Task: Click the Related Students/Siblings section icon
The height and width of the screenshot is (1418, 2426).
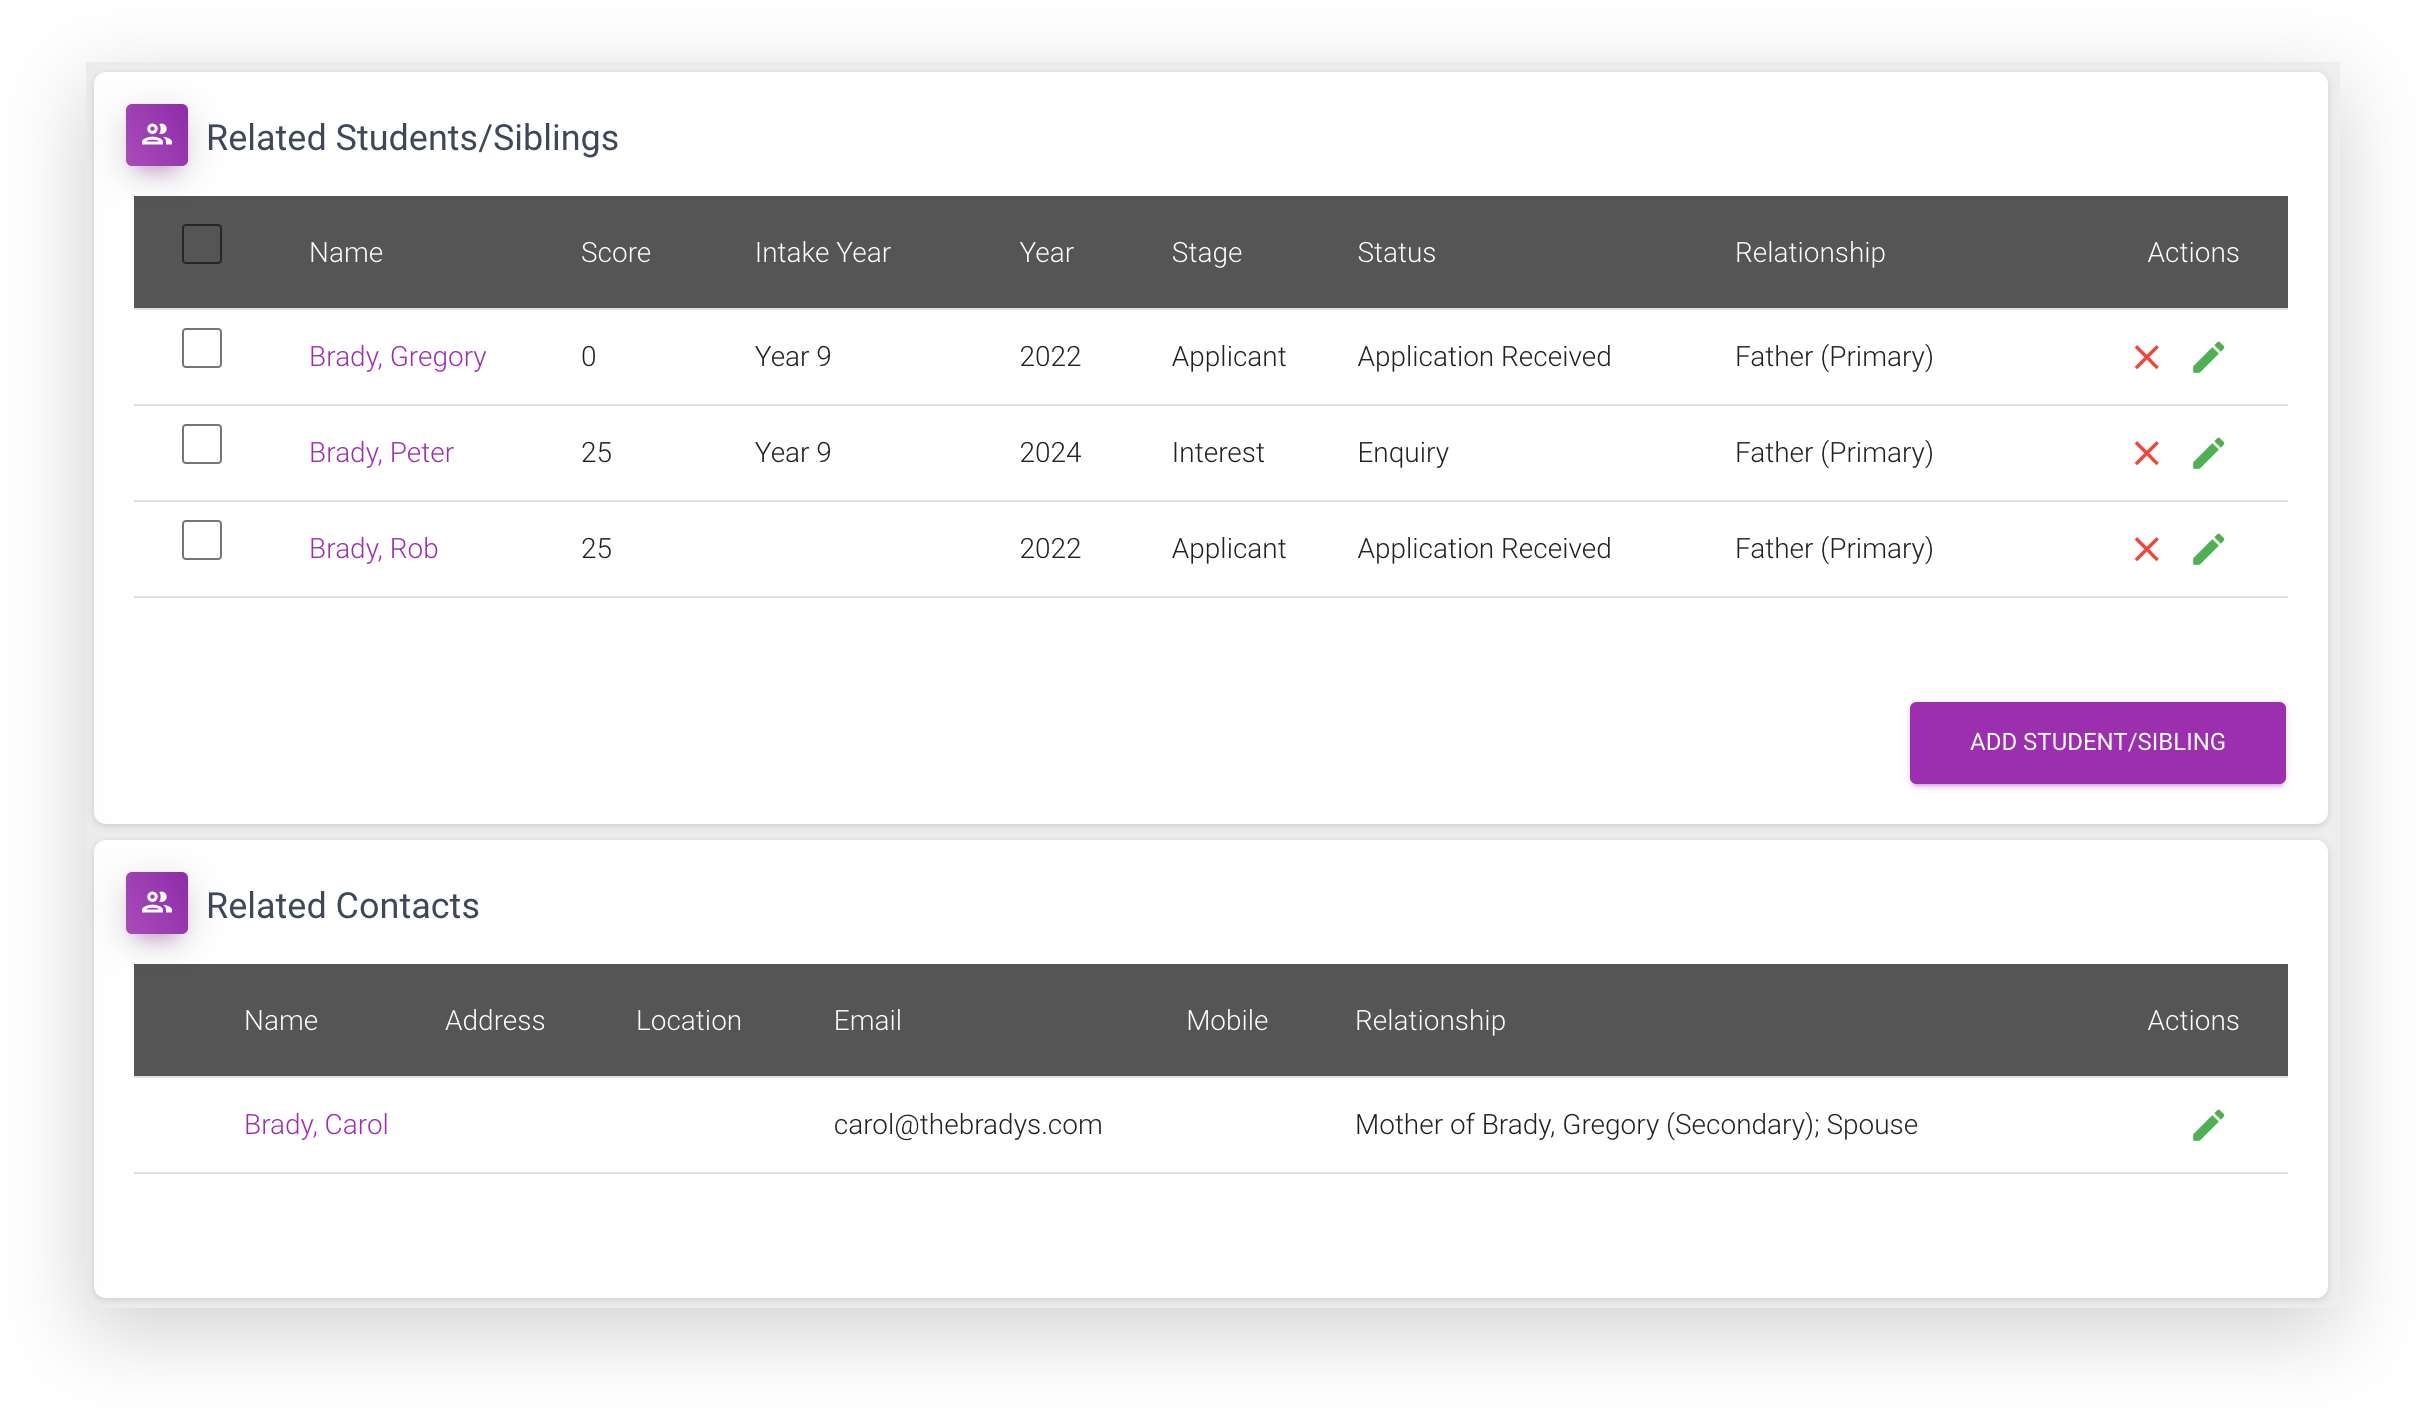Action: pyautogui.click(x=156, y=135)
